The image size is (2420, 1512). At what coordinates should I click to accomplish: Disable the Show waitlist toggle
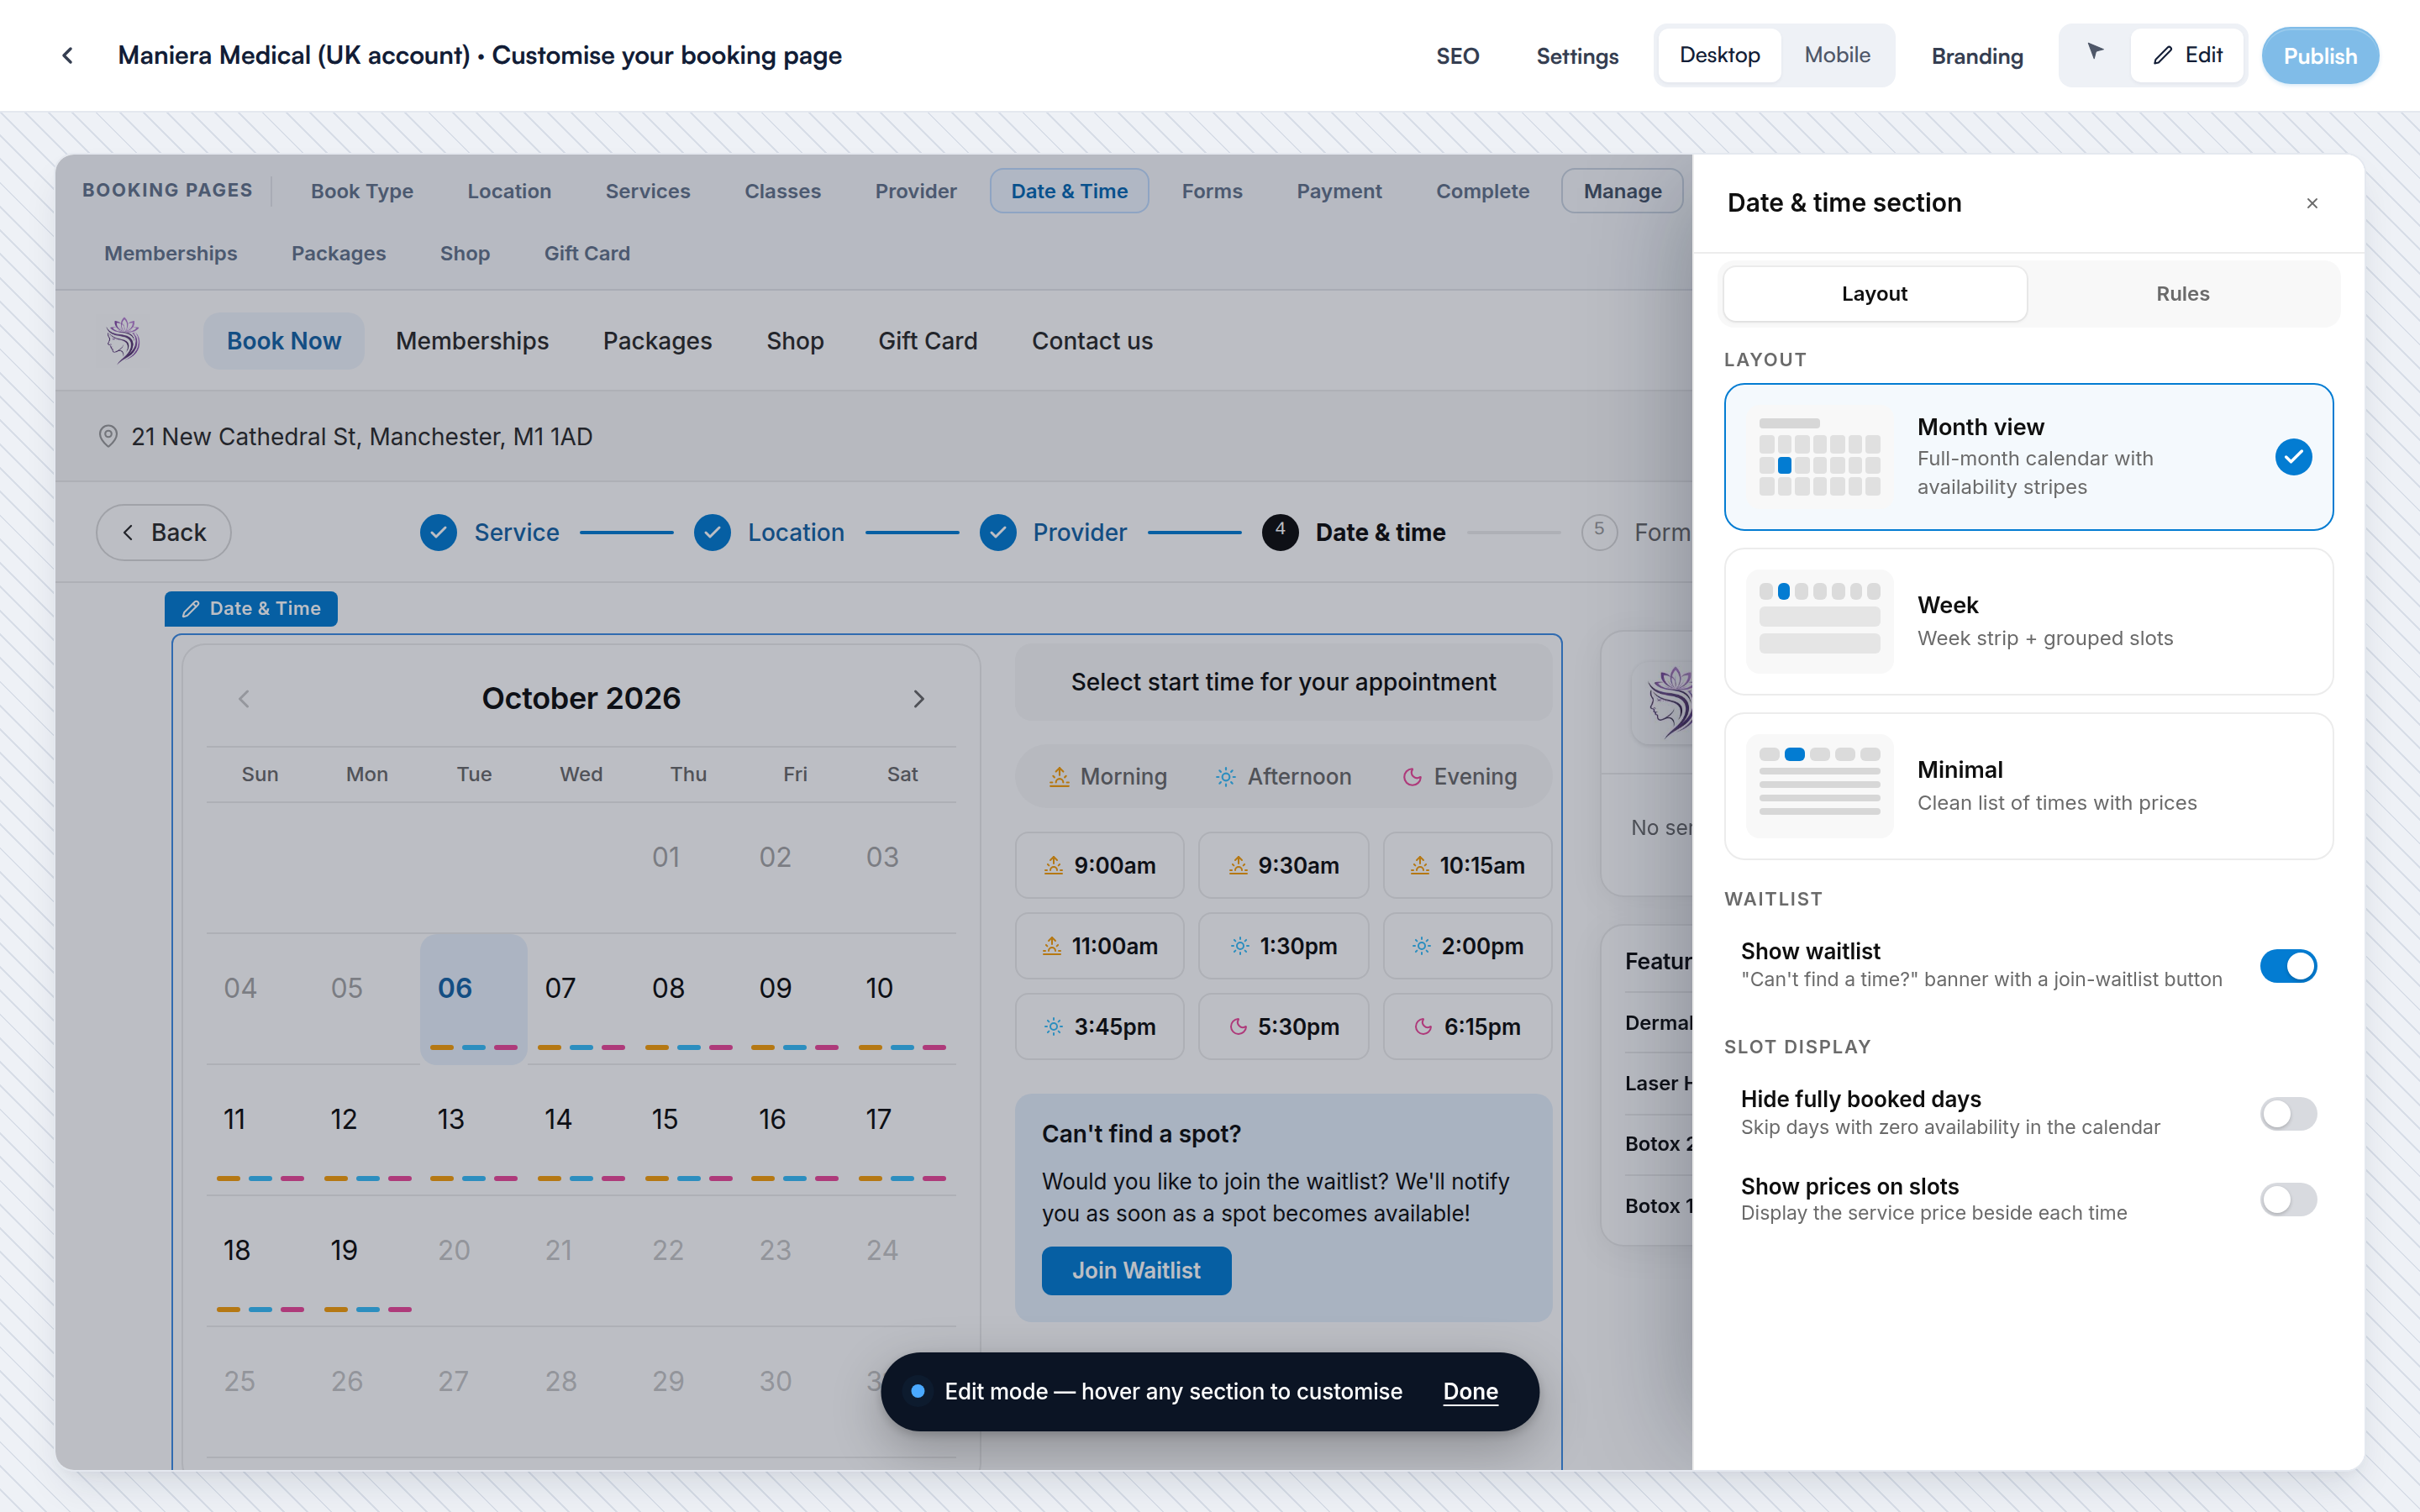(2288, 966)
